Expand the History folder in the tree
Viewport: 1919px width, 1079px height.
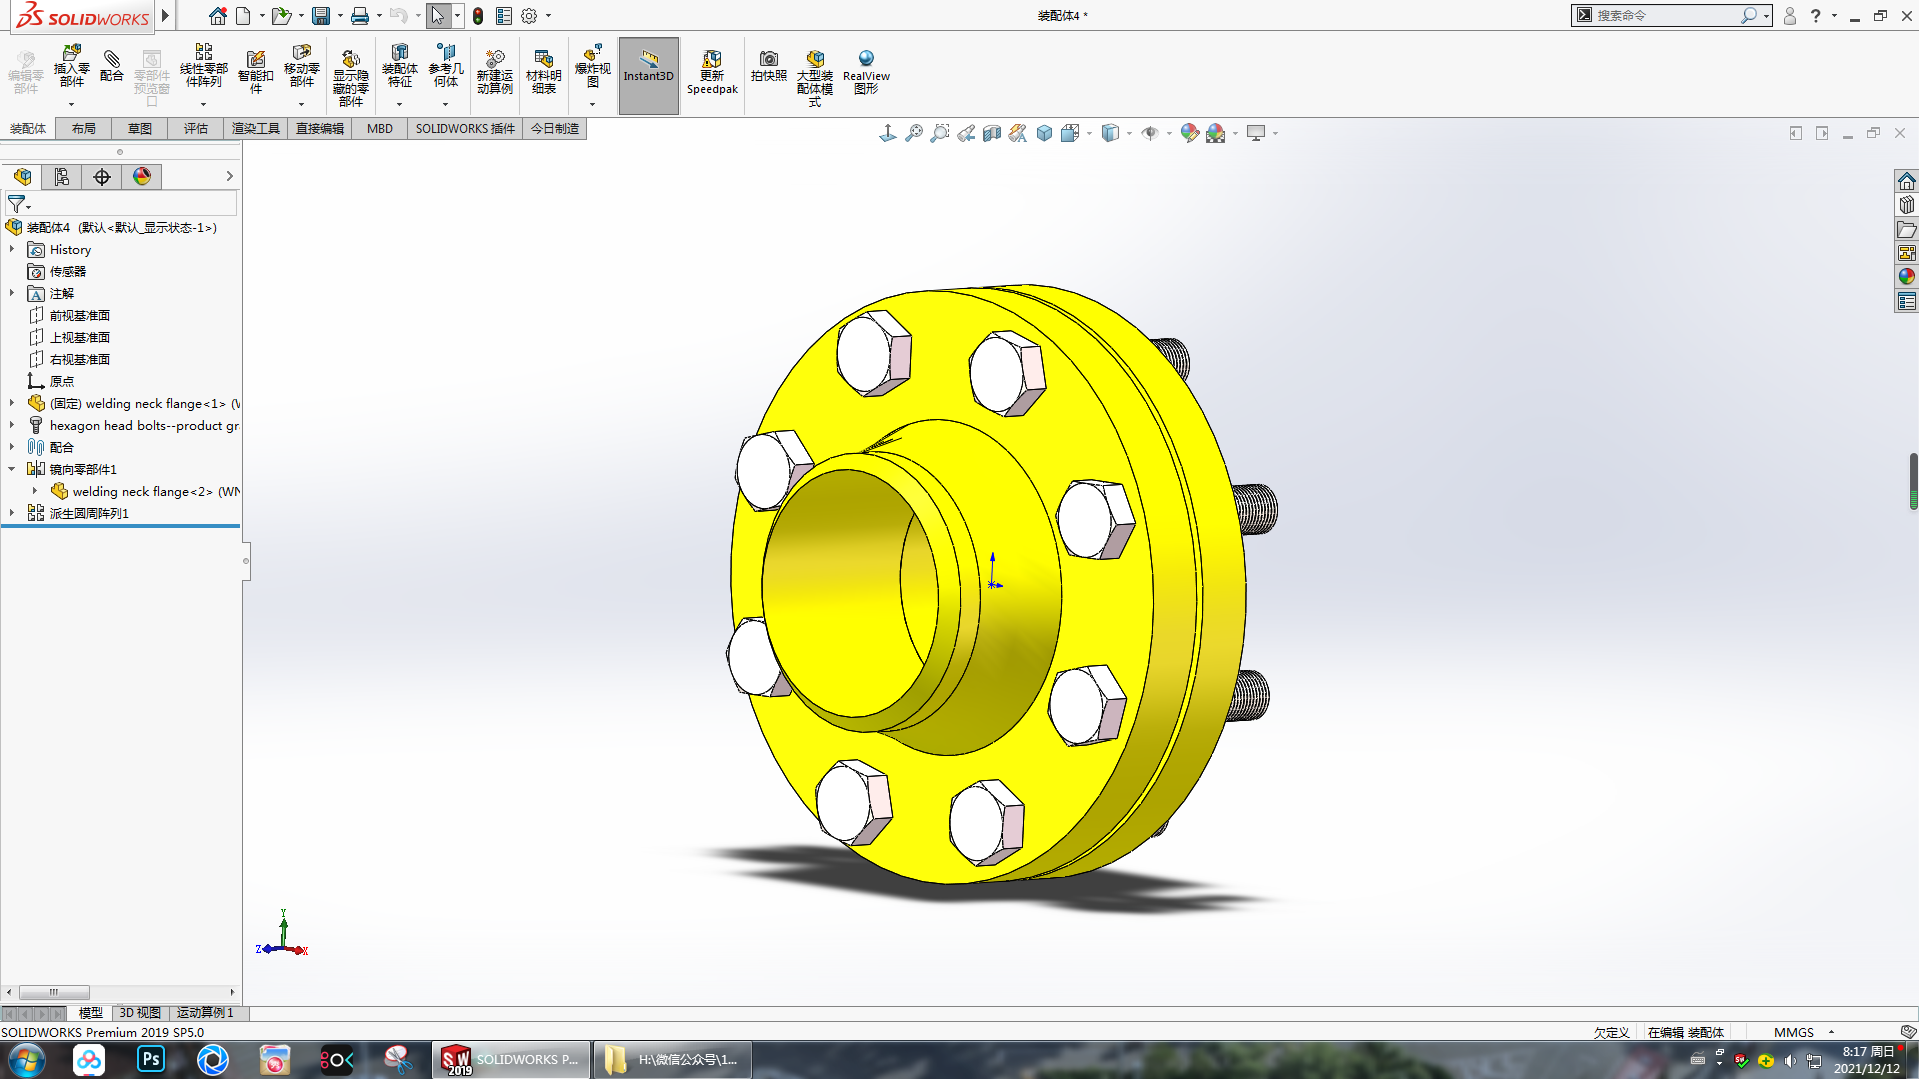(x=13, y=249)
